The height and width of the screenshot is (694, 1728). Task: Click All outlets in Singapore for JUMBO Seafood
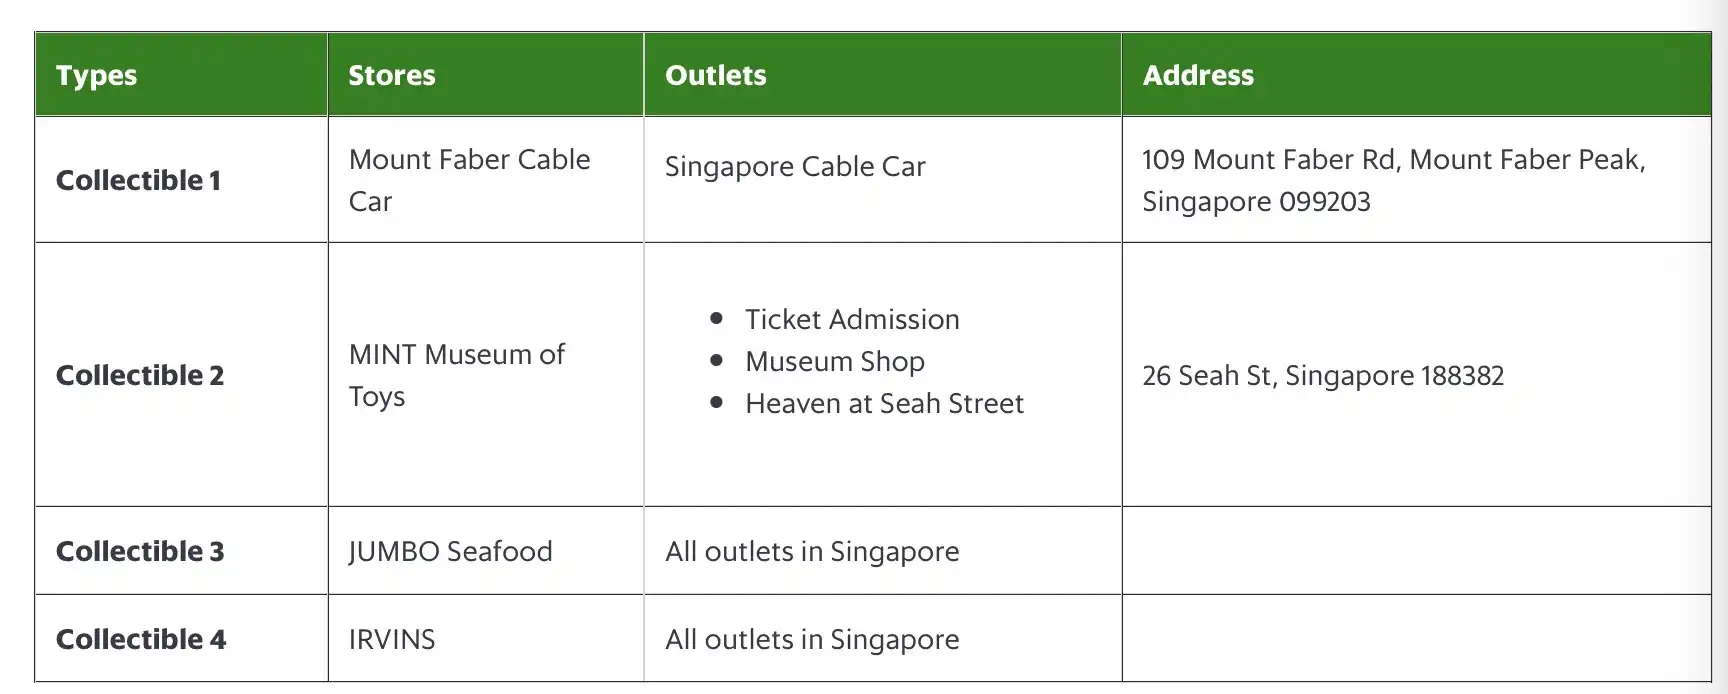pyautogui.click(x=812, y=551)
